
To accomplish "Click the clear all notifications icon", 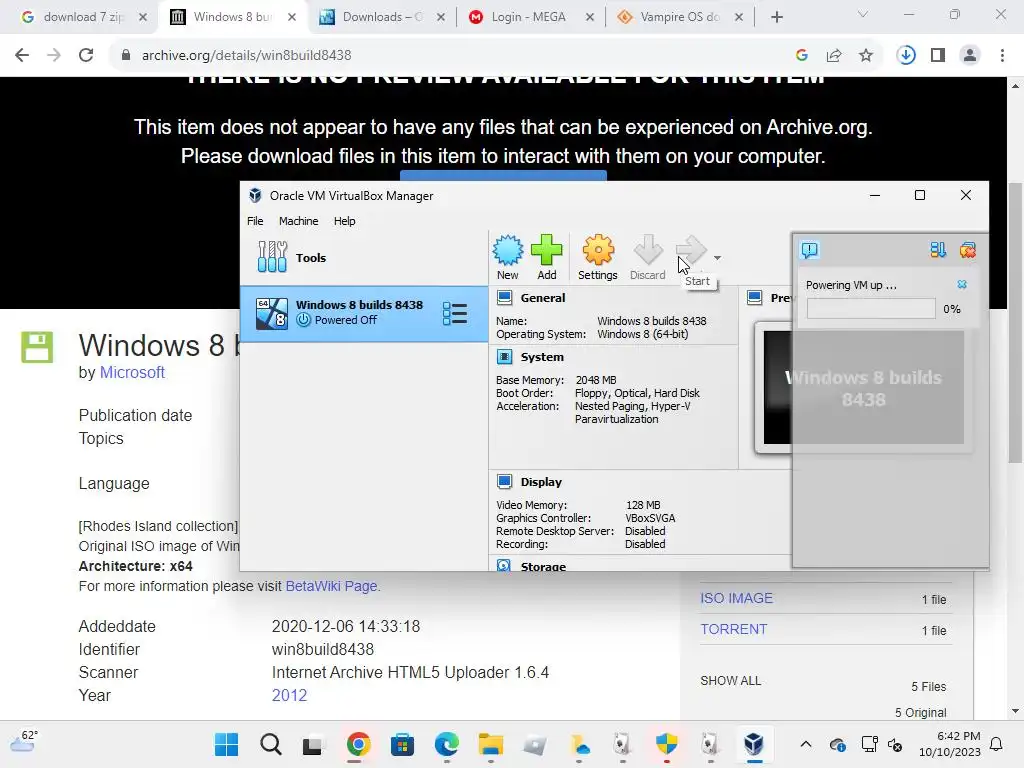I will point(967,249).
